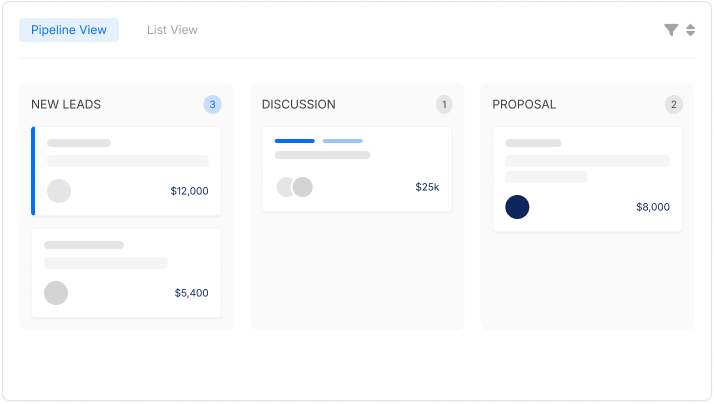714x404 pixels.
Task: Switch to the Pipeline View tab
Action: tap(69, 30)
